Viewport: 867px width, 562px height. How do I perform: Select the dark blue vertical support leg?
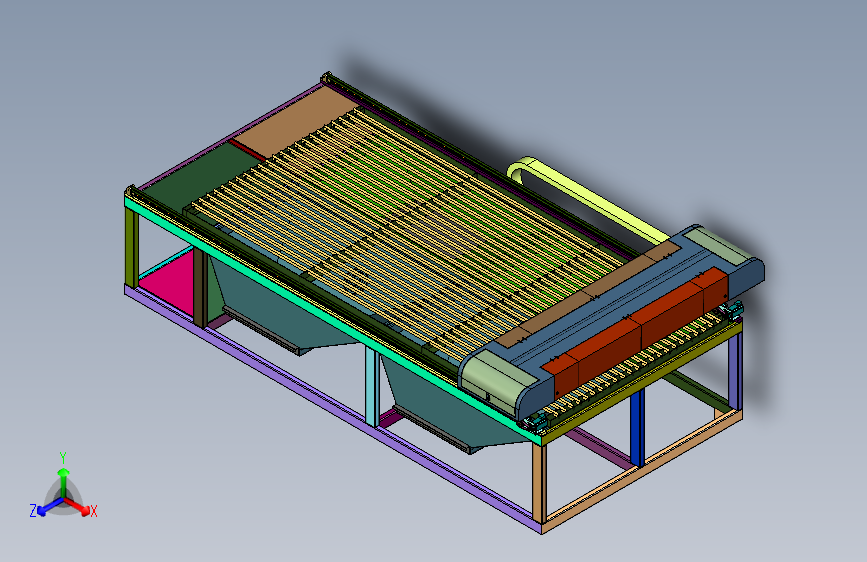[638, 428]
